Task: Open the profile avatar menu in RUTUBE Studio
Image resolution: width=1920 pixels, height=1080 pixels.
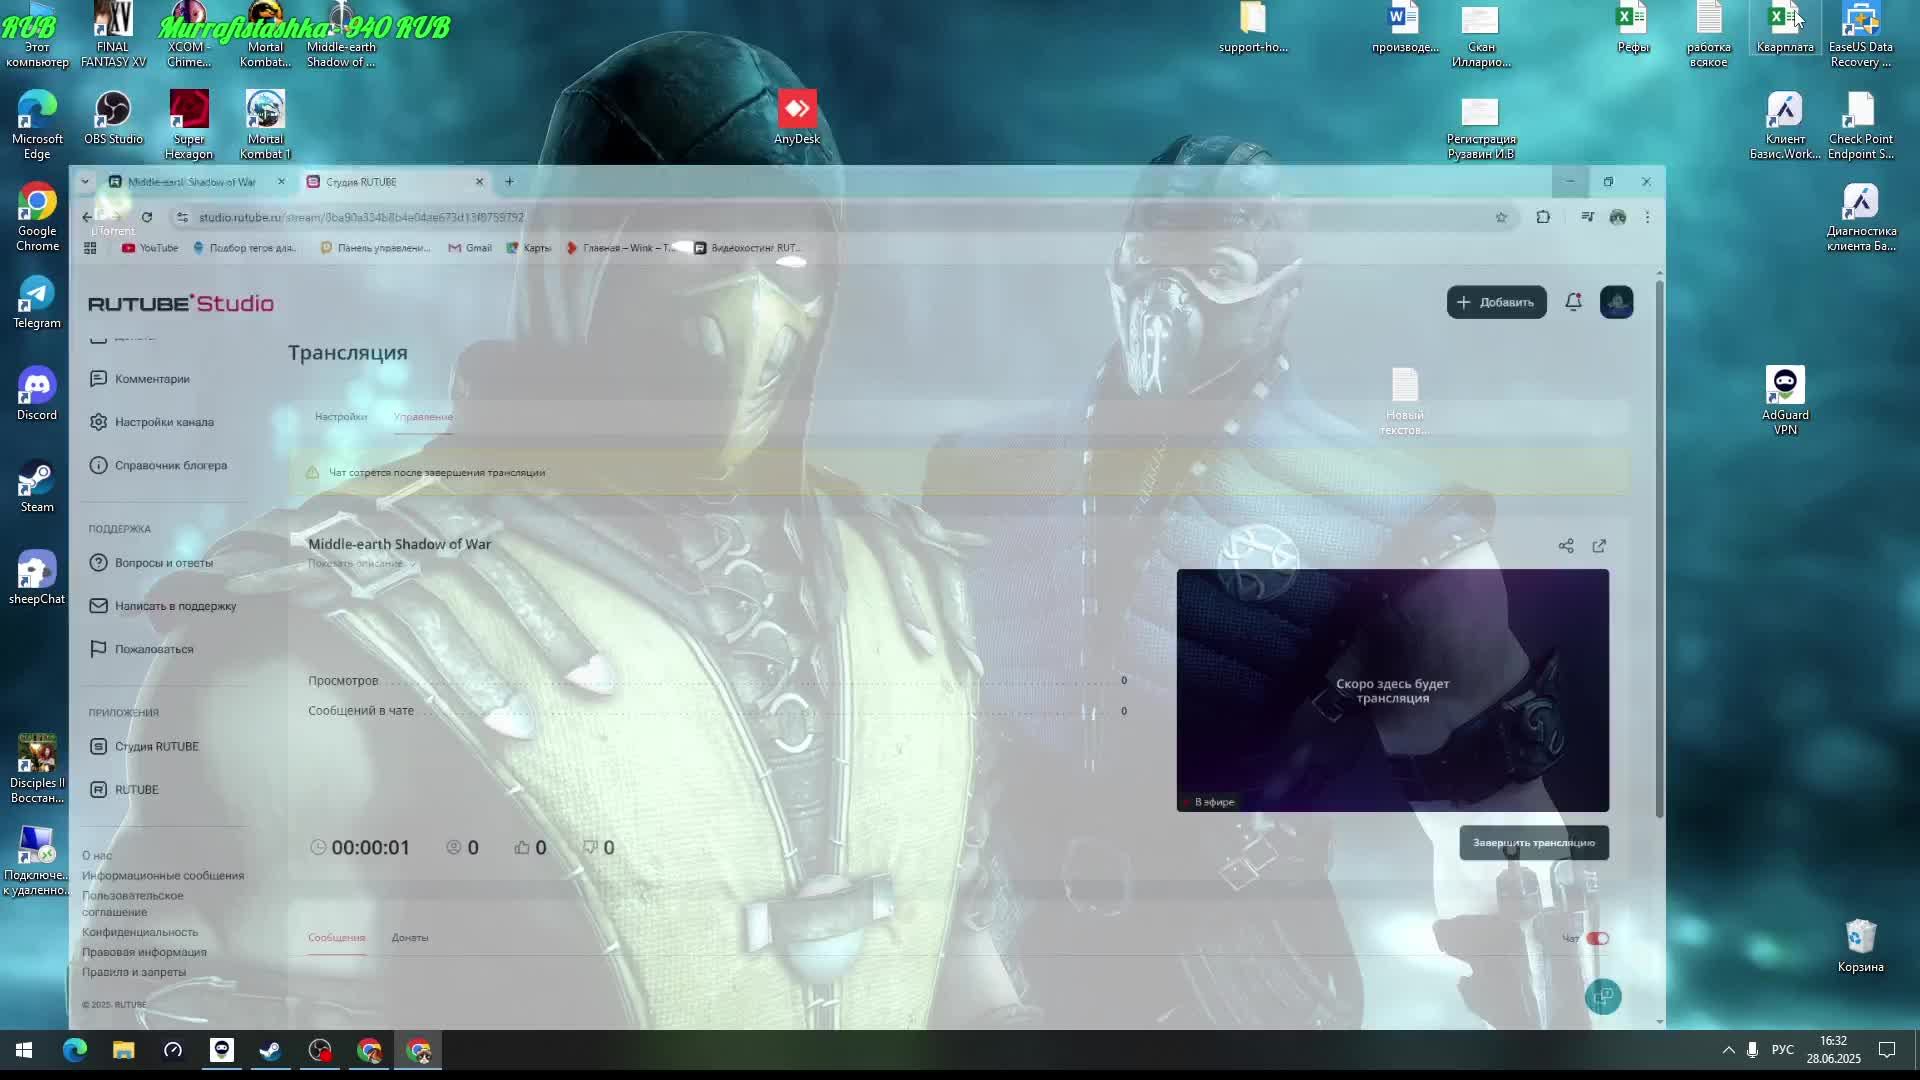Action: point(1617,302)
